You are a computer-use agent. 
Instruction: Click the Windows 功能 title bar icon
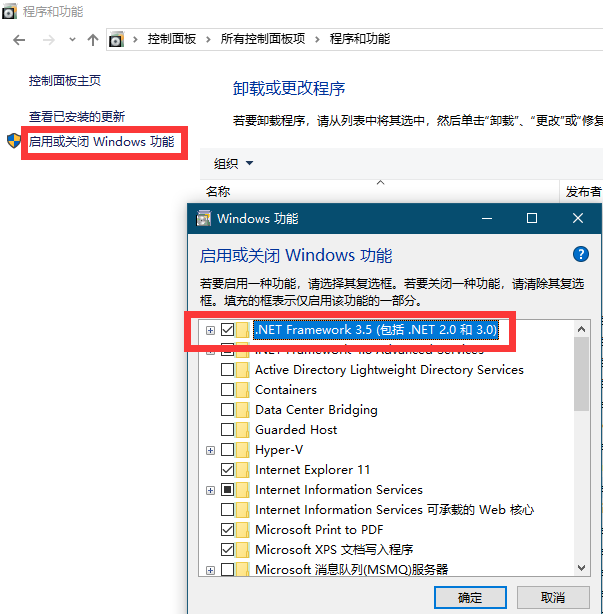[204, 219]
